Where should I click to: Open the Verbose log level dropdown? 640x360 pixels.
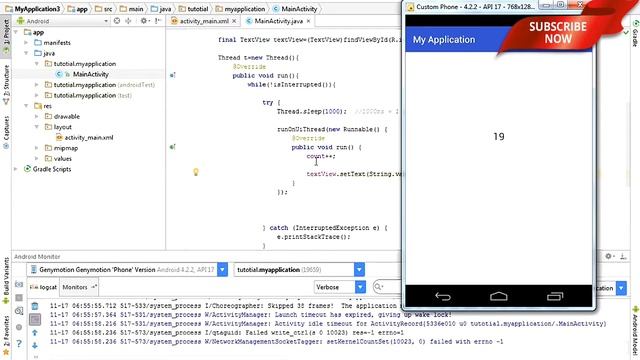(x=360, y=287)
